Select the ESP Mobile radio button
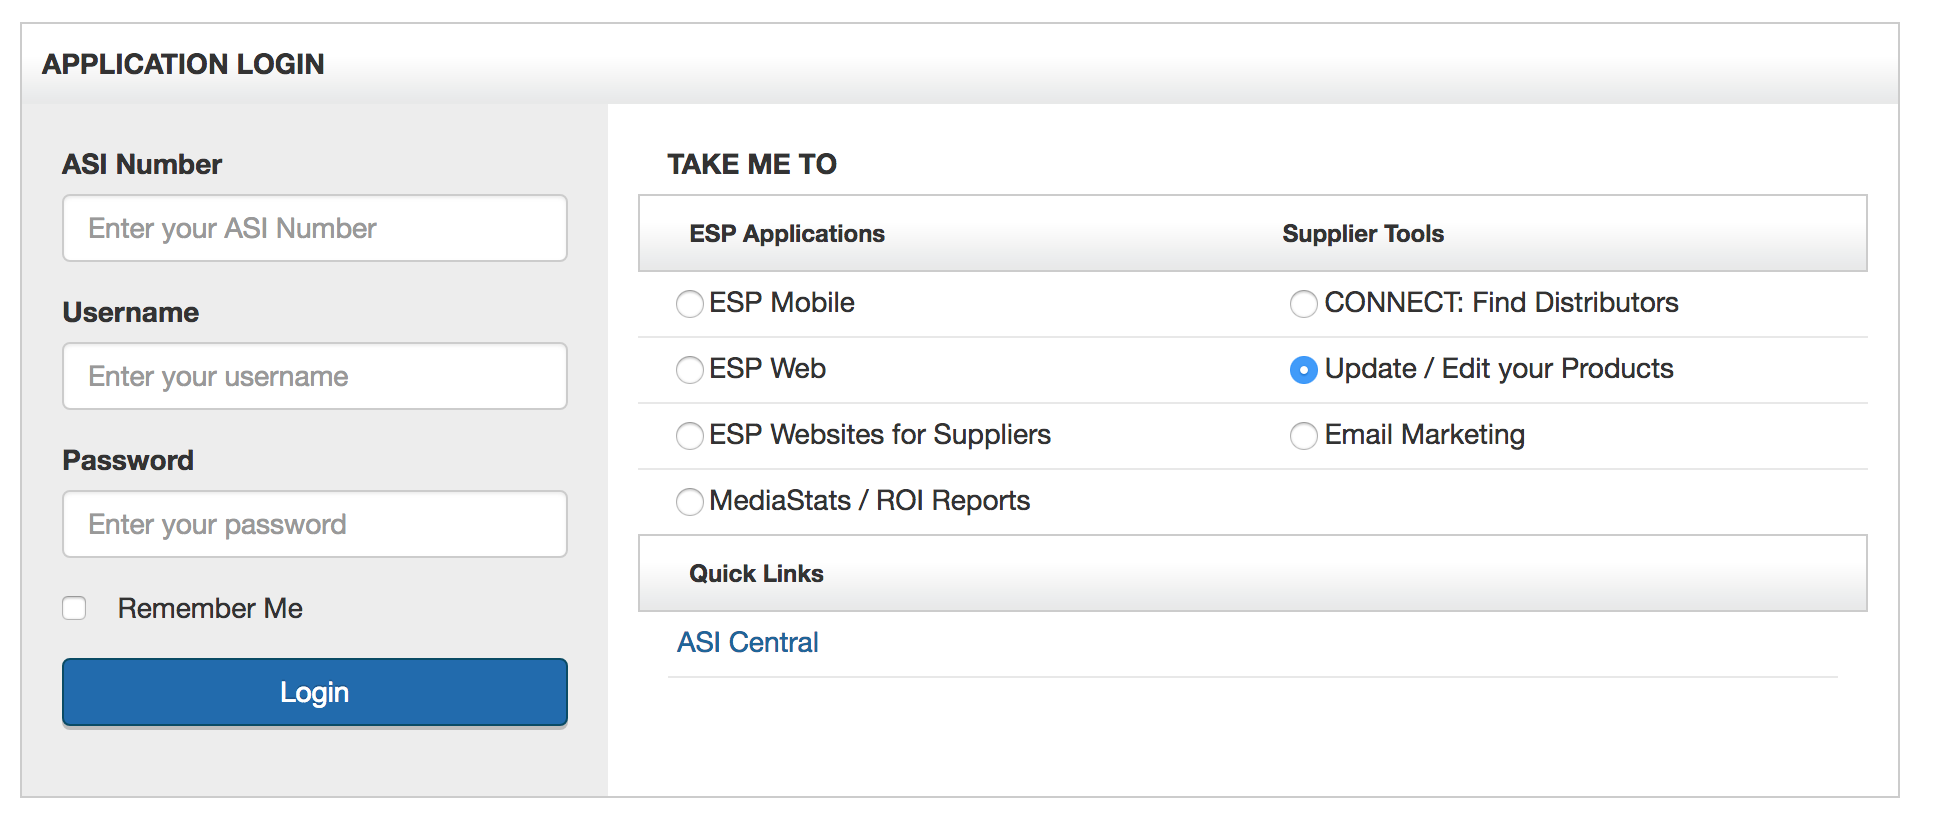 point(689,304)
